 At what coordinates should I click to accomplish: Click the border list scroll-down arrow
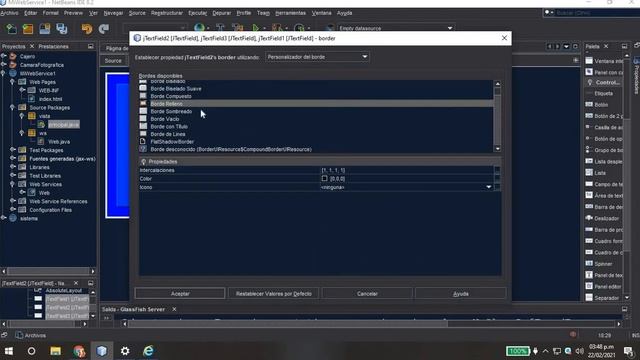[x=497, y=149]
